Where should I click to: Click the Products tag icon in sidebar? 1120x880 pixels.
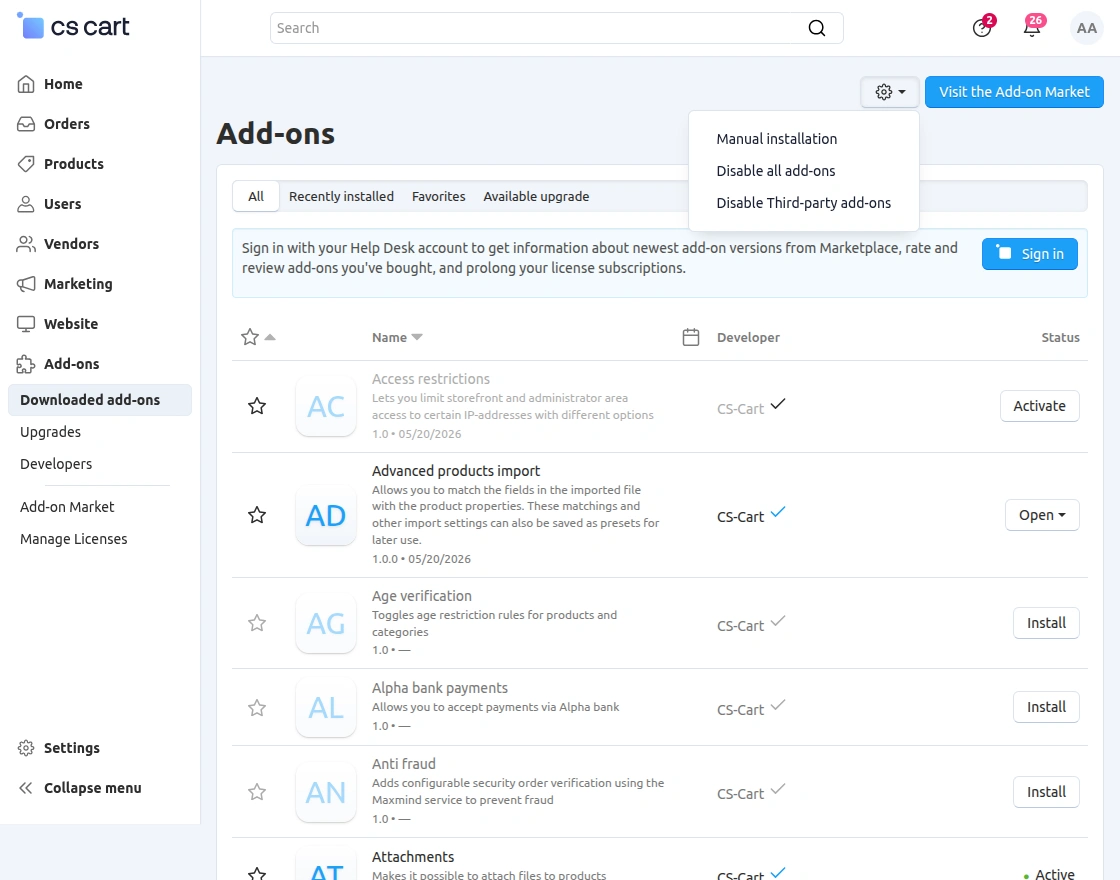pos(26,164)
